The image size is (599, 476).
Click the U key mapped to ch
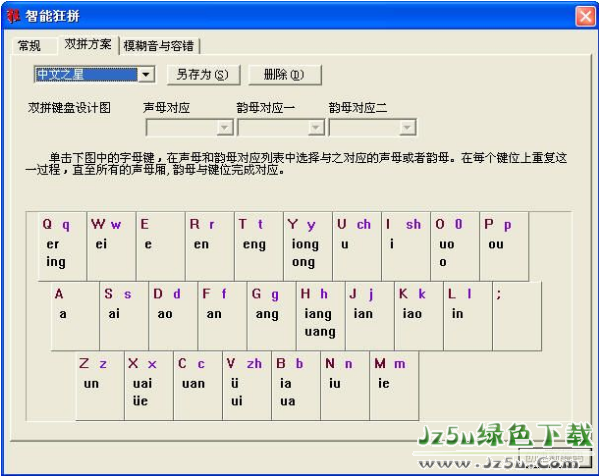357,246
